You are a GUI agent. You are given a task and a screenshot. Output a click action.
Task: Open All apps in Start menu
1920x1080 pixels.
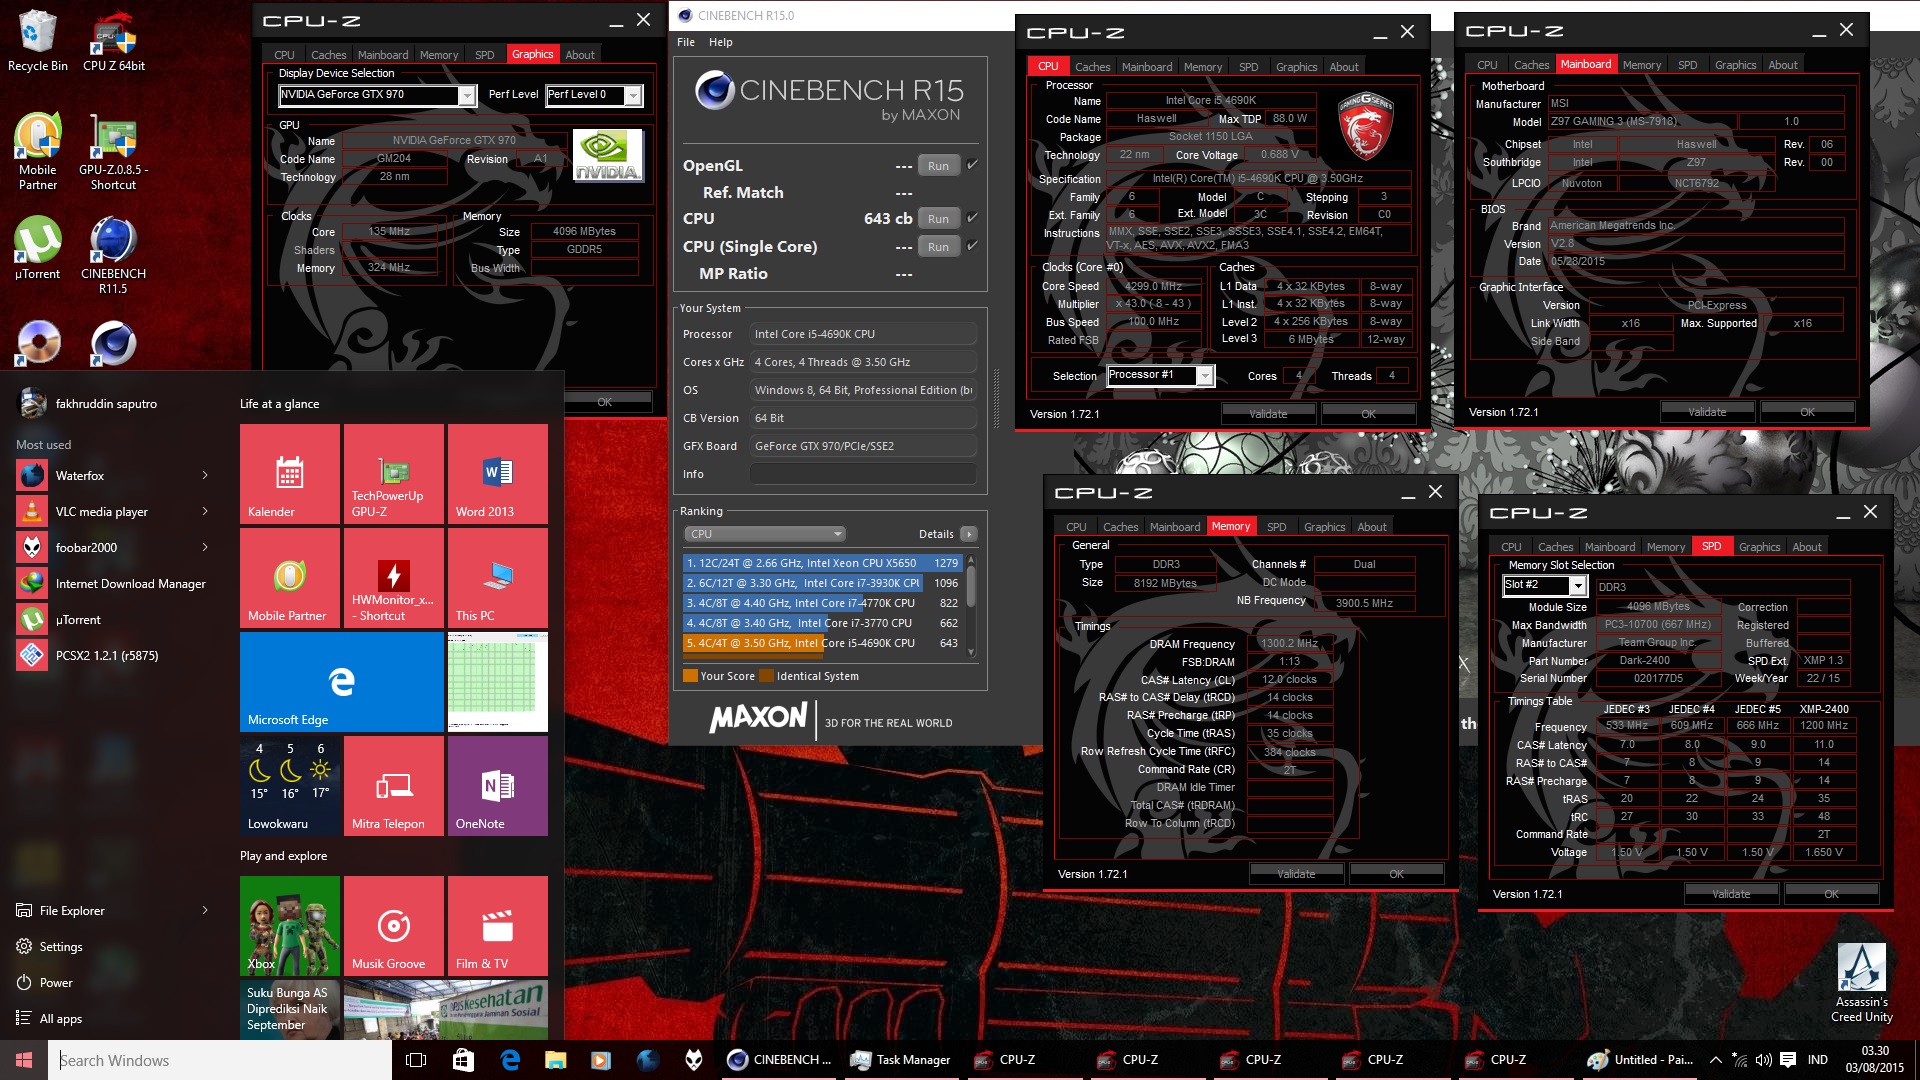tap(60, 1019)
